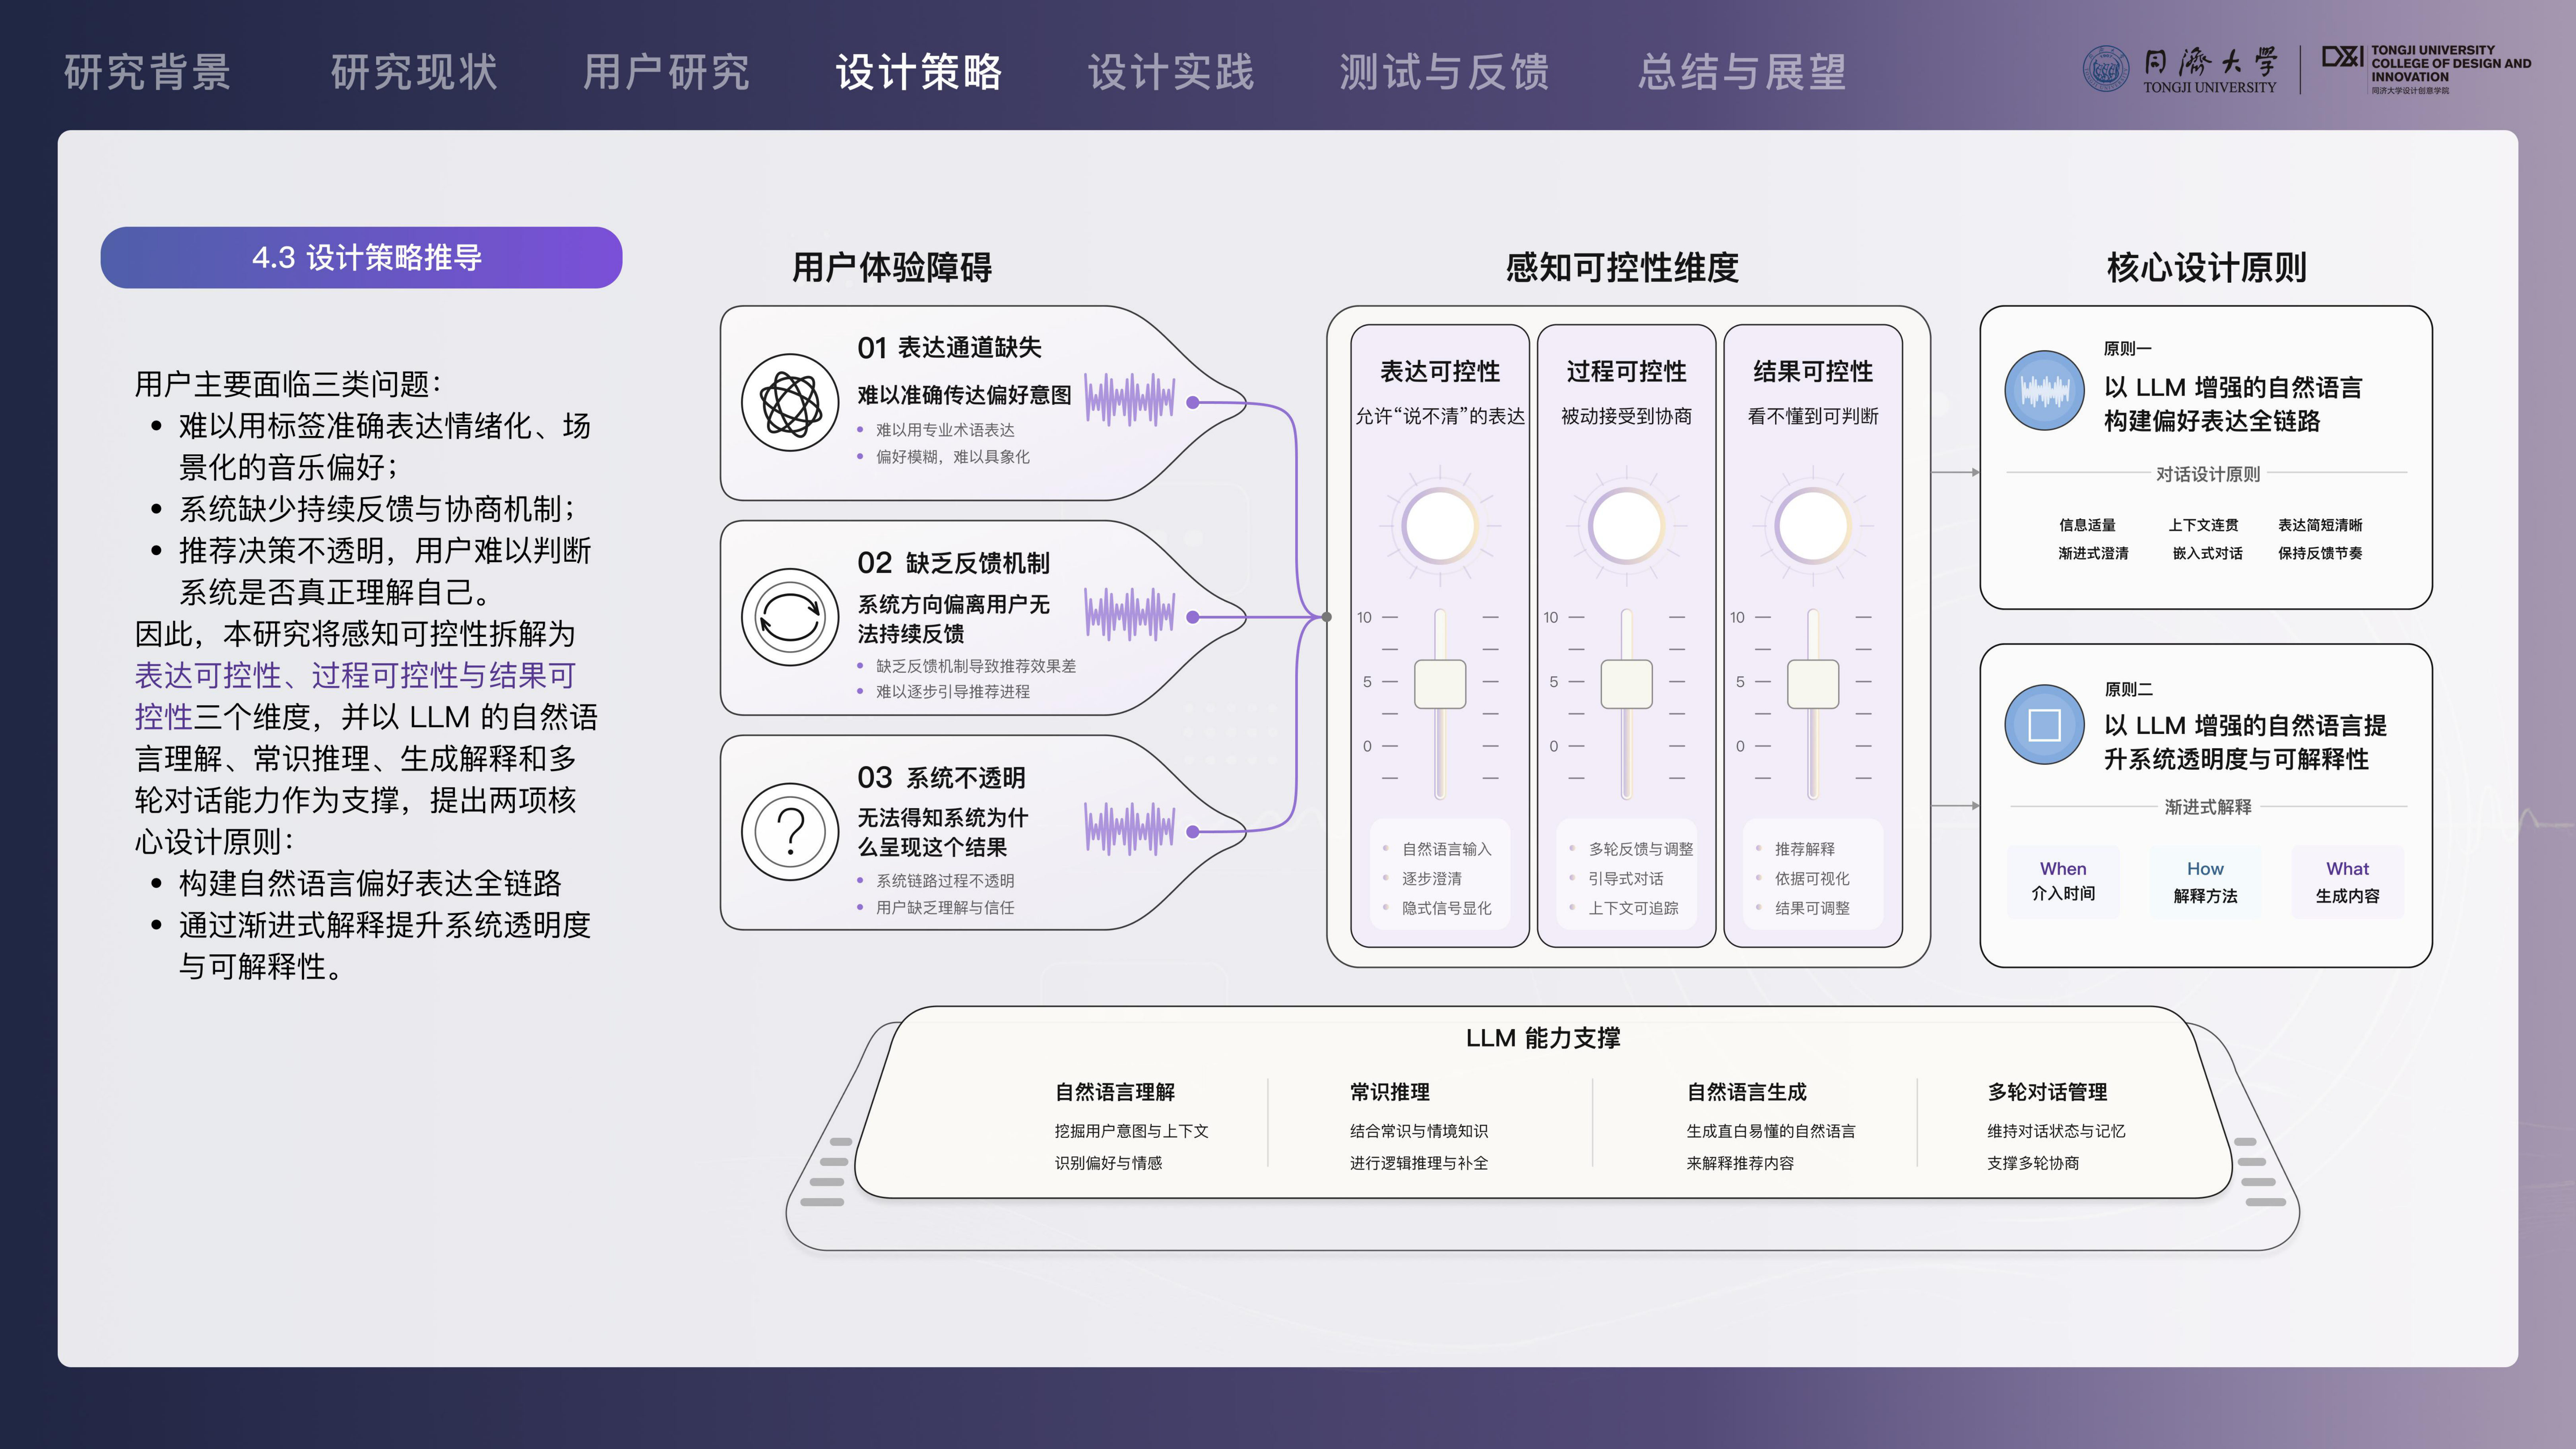Click the blue waveform icon under 原则一
This screenshot has height=1449, width=2576.
pyautogui.click(x=2044, y=390)
